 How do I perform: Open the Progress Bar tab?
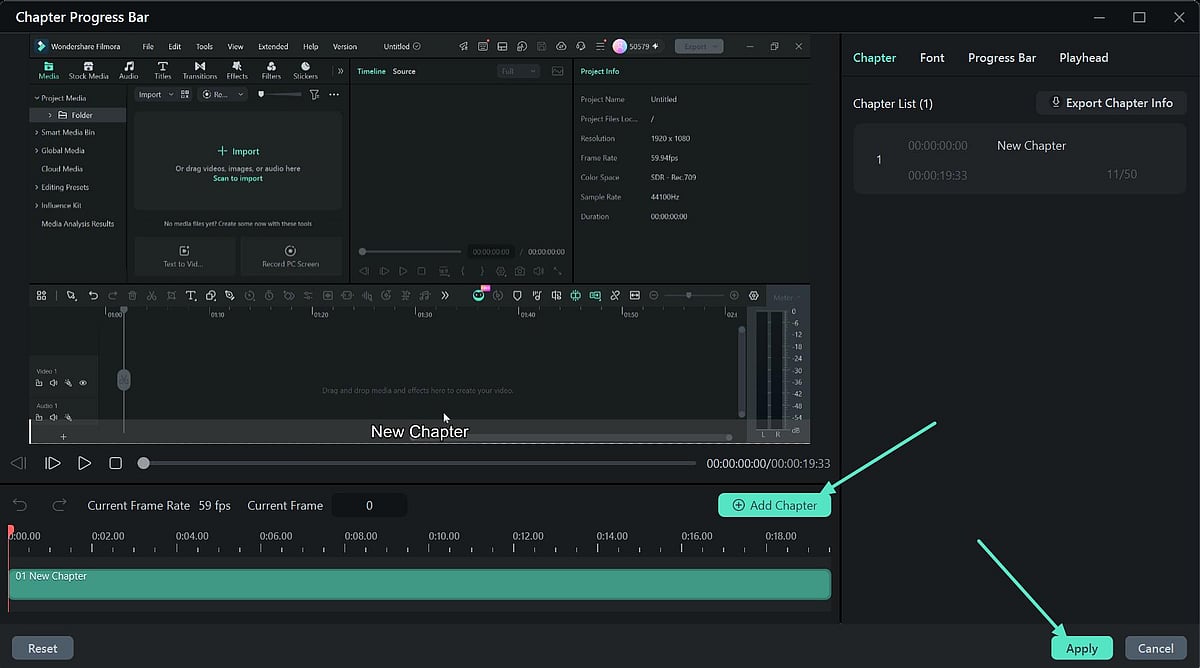(x=1002, y=58)
